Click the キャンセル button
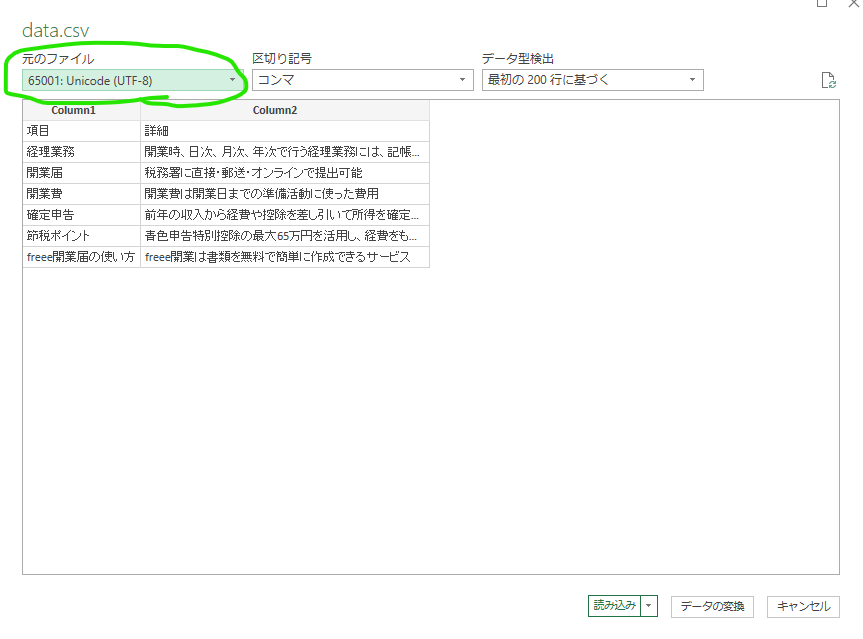Screen dimensions: 863x639 [x=803, y=607]
